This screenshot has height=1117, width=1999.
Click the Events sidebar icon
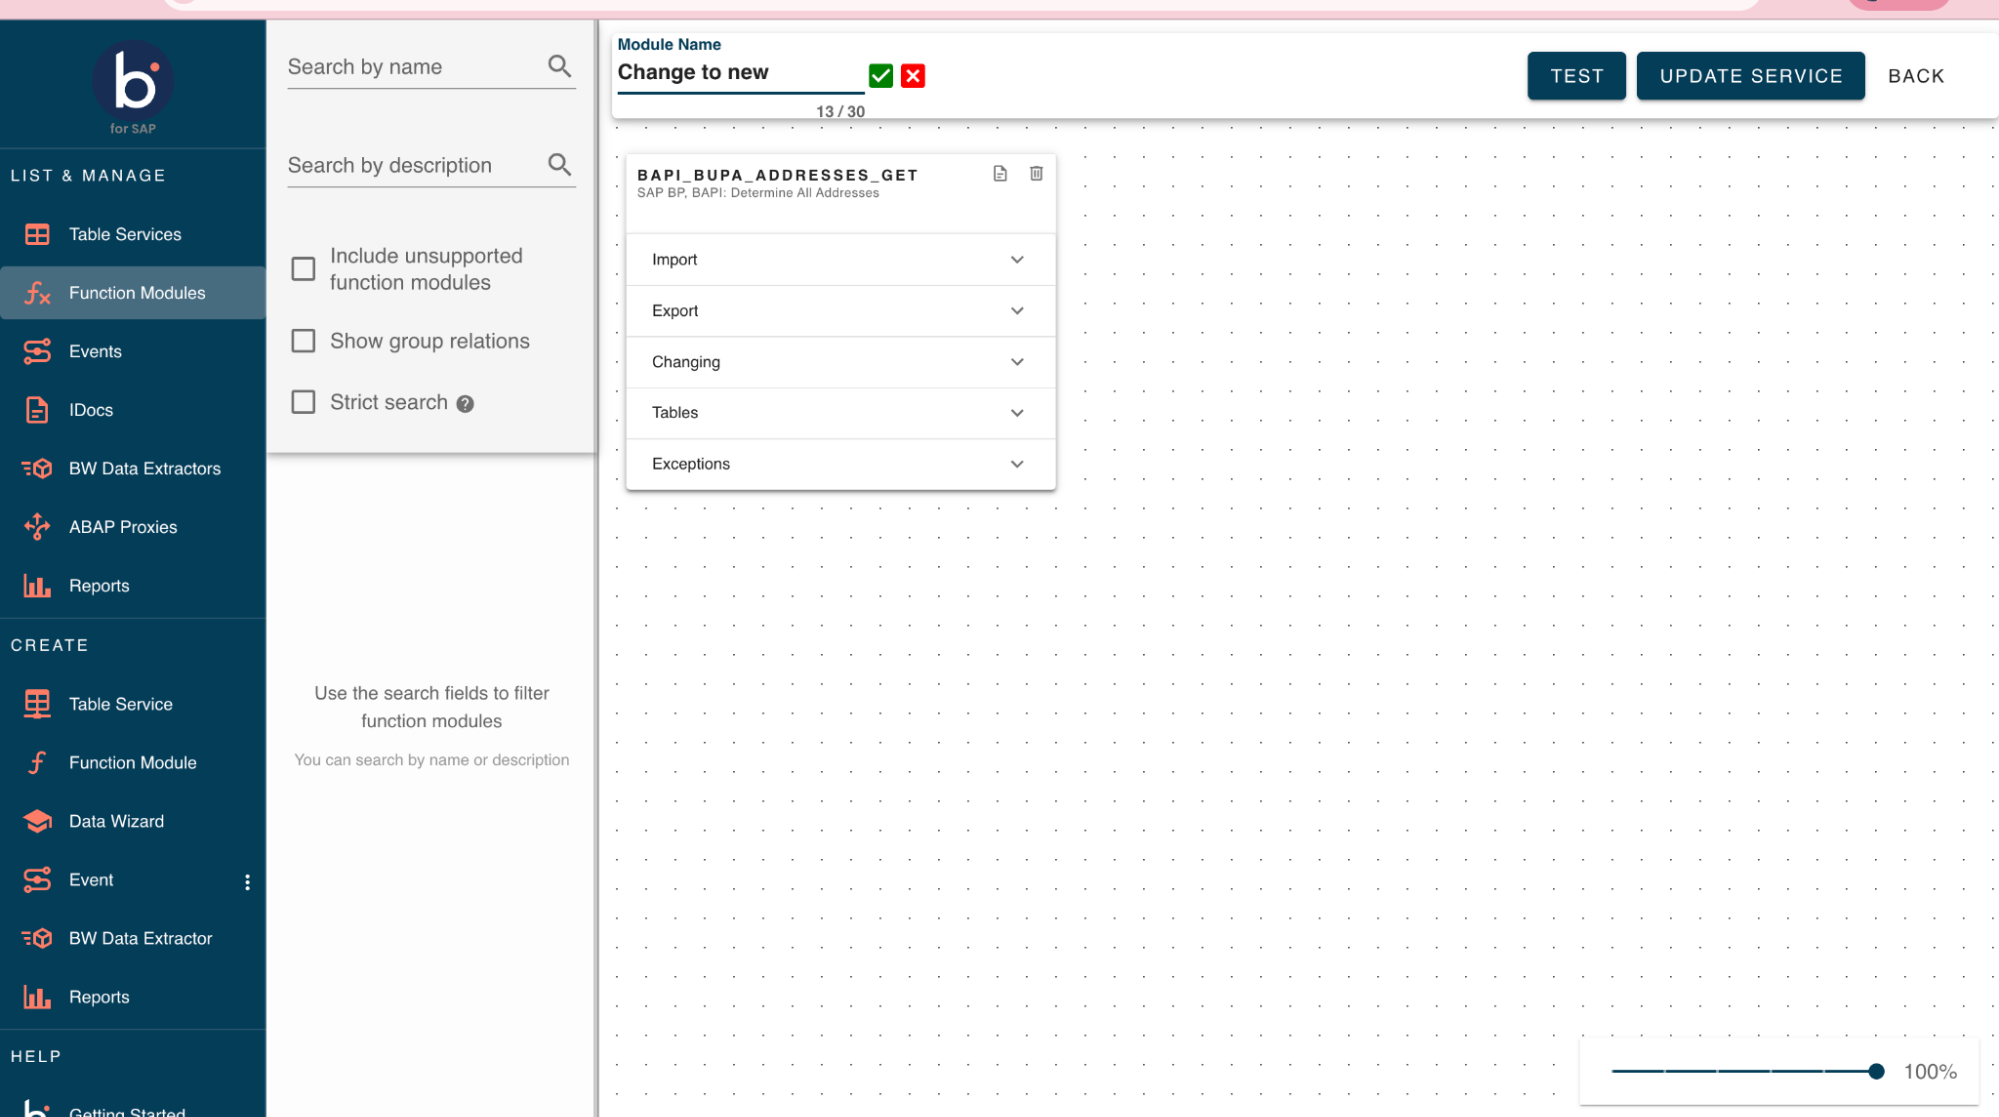click(x=37, y=351)
